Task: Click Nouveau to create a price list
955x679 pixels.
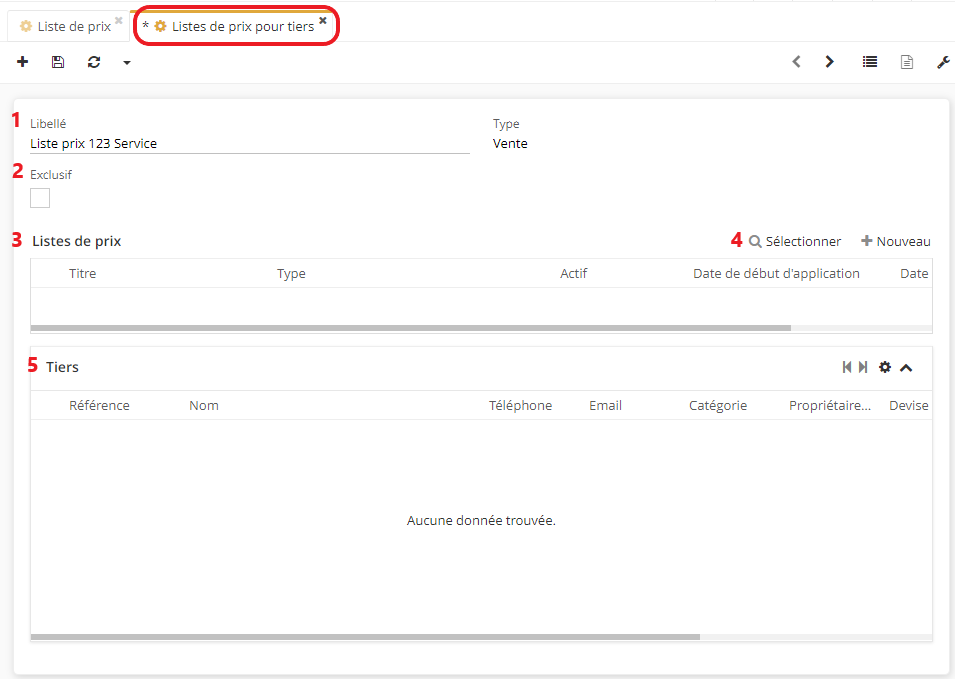Action: point(896,241)
